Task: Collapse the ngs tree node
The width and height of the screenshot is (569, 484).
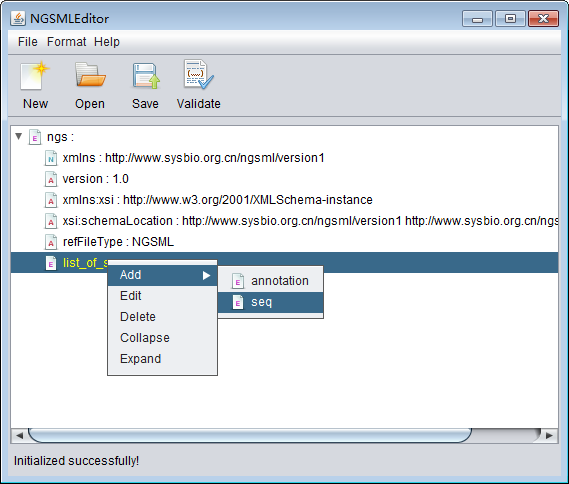Action: click(19, 136)
